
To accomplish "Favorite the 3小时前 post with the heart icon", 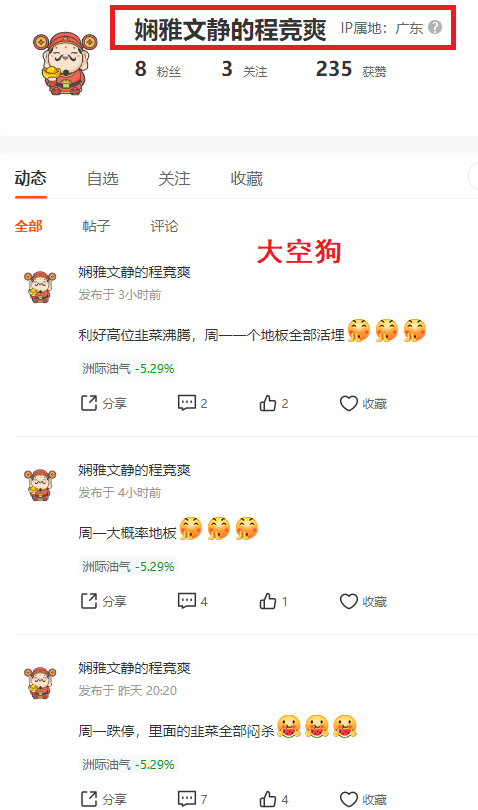I will pyautogui.click(x=363, y=403).
